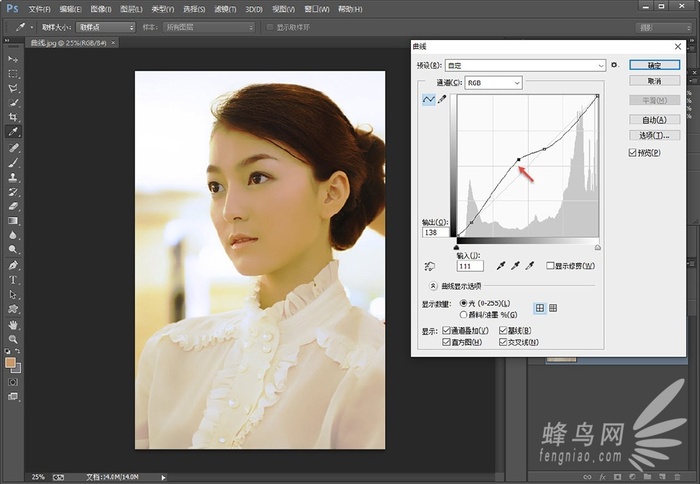Choose the pencil draw-curve mode icon
700x484 pixels.
(441, 100)
